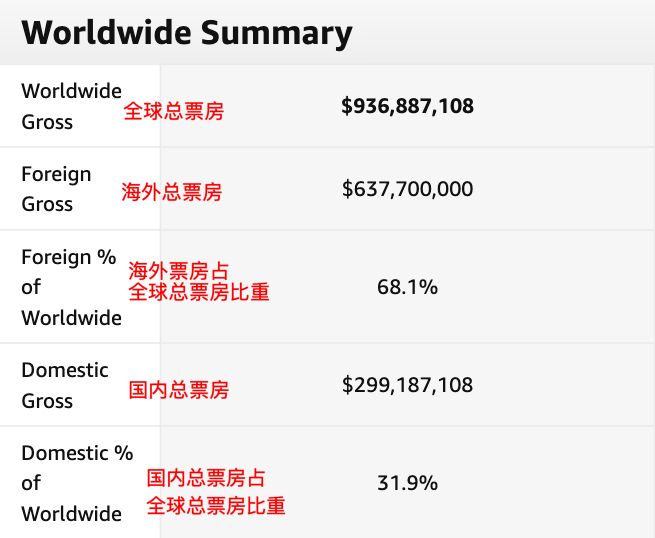Click the 'Foreign Gross' row label

(56, 189)
